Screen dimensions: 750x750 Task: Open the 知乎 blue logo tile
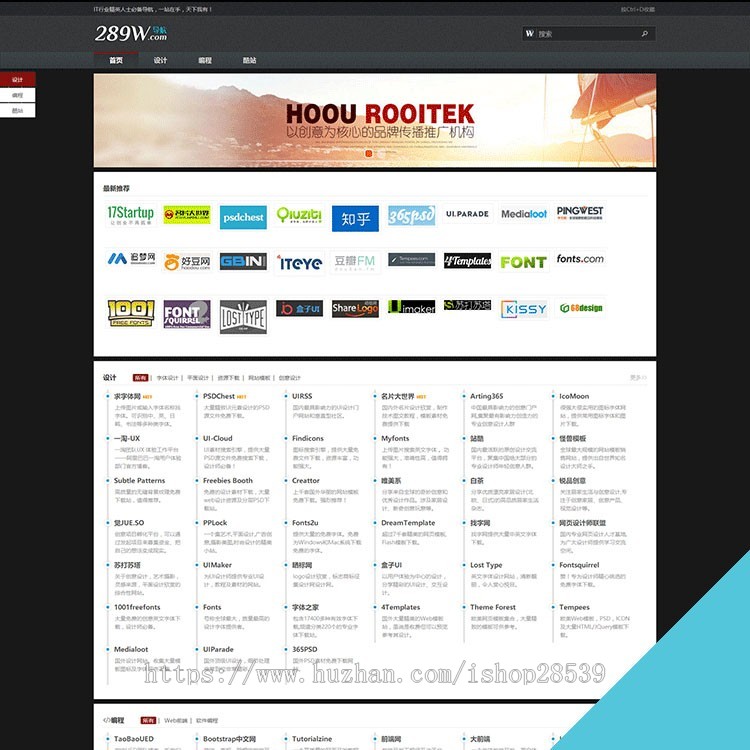click(x=355, y=219)
